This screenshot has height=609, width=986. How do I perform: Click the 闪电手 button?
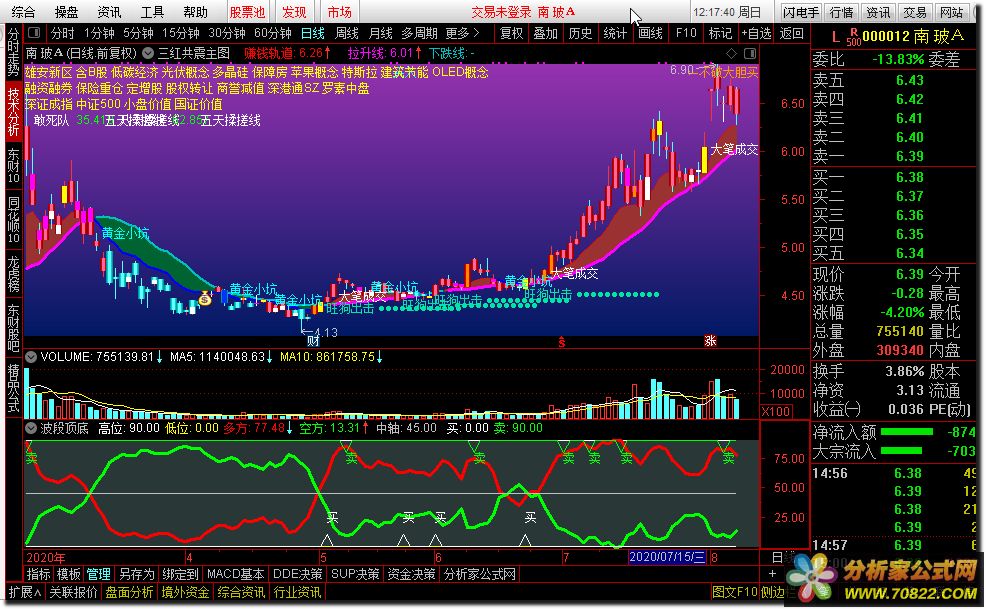point(801,12)
